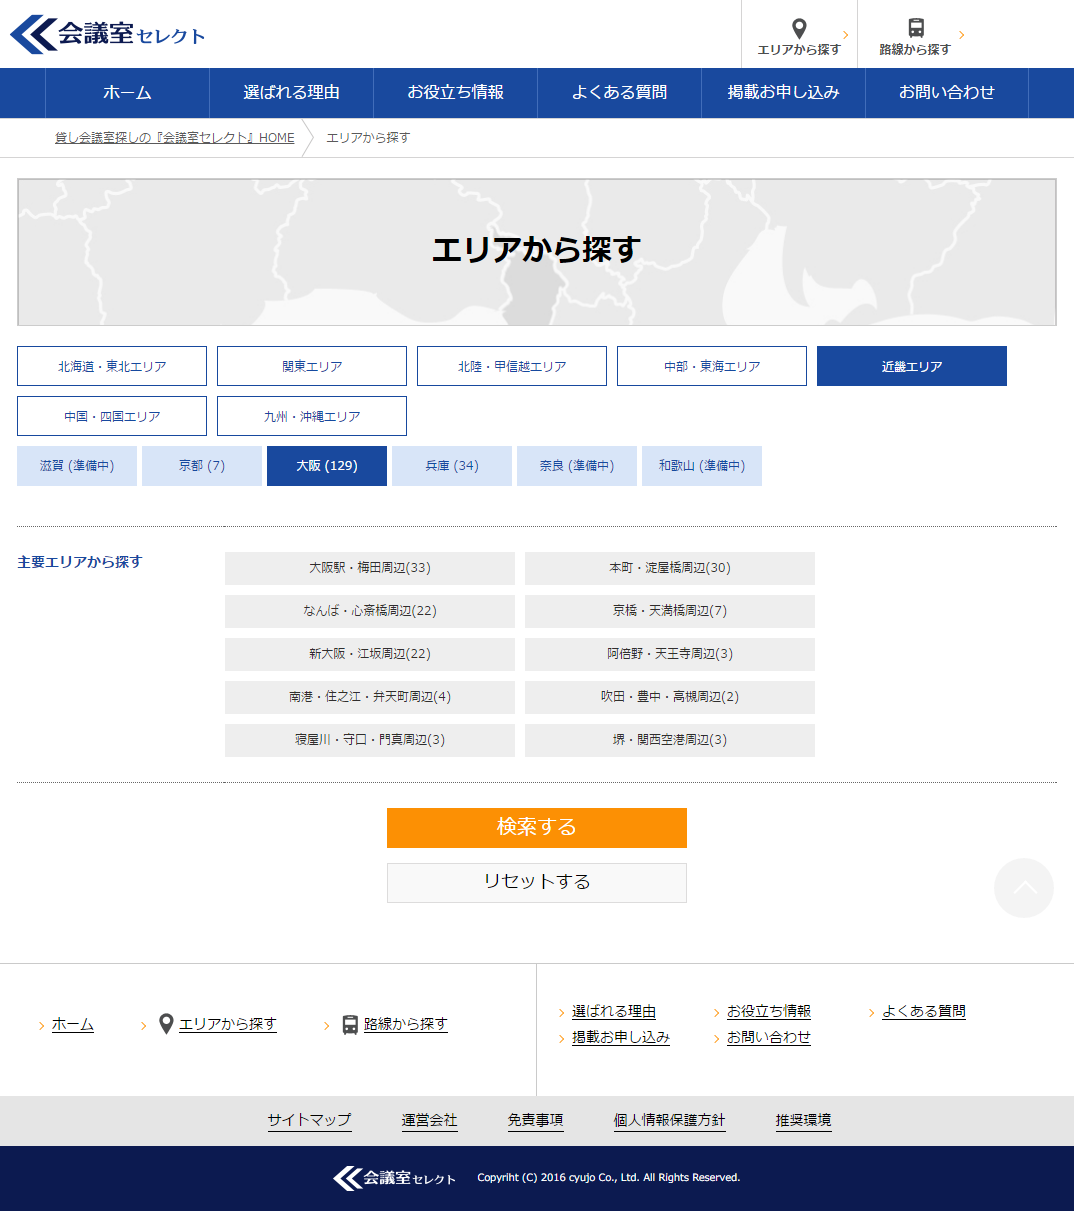Open 運営会社 link in footer
The image size is (1074, 1211).
pyautogui.click(x=430, y=1121)
